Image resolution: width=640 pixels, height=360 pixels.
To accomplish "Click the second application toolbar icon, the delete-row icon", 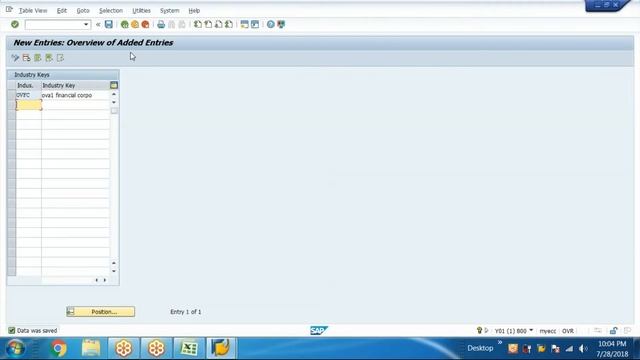I will (x=27, y=58).
